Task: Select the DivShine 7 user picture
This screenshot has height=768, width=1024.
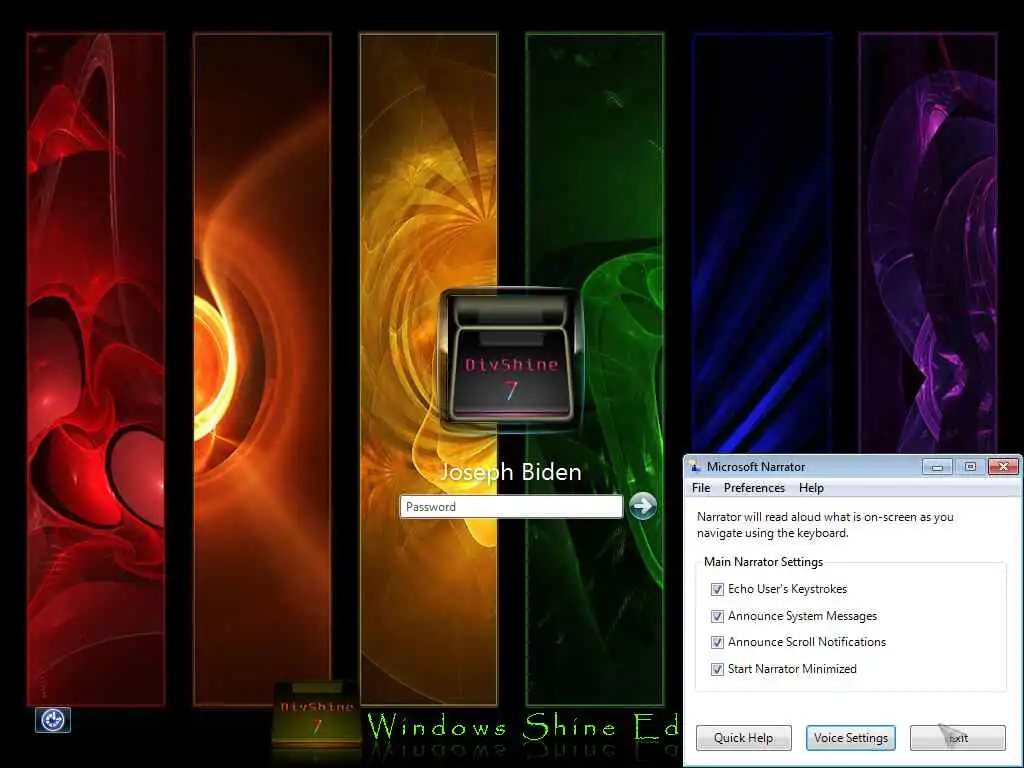Action: (511, 360)
